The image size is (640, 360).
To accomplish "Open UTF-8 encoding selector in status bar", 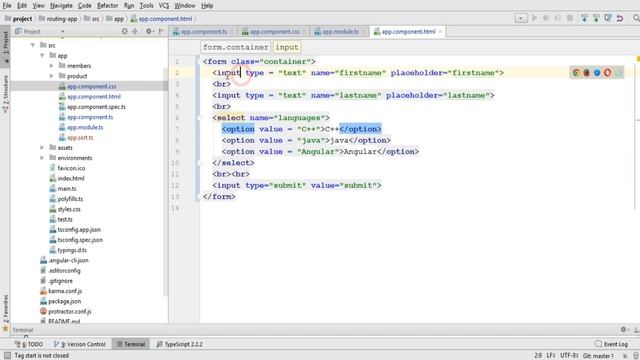I will (569, 356).
